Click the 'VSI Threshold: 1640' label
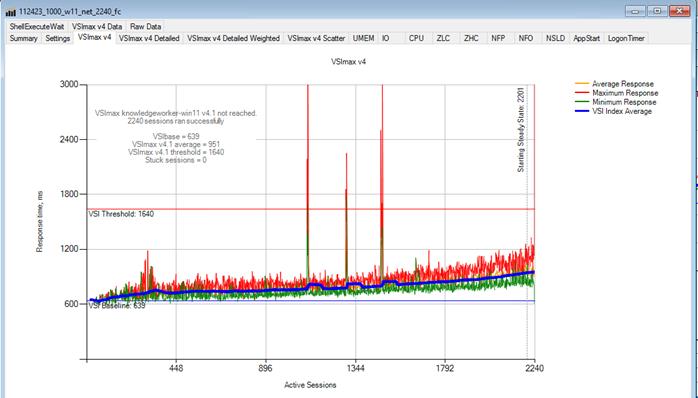698x398 pixels. point(121,214)
